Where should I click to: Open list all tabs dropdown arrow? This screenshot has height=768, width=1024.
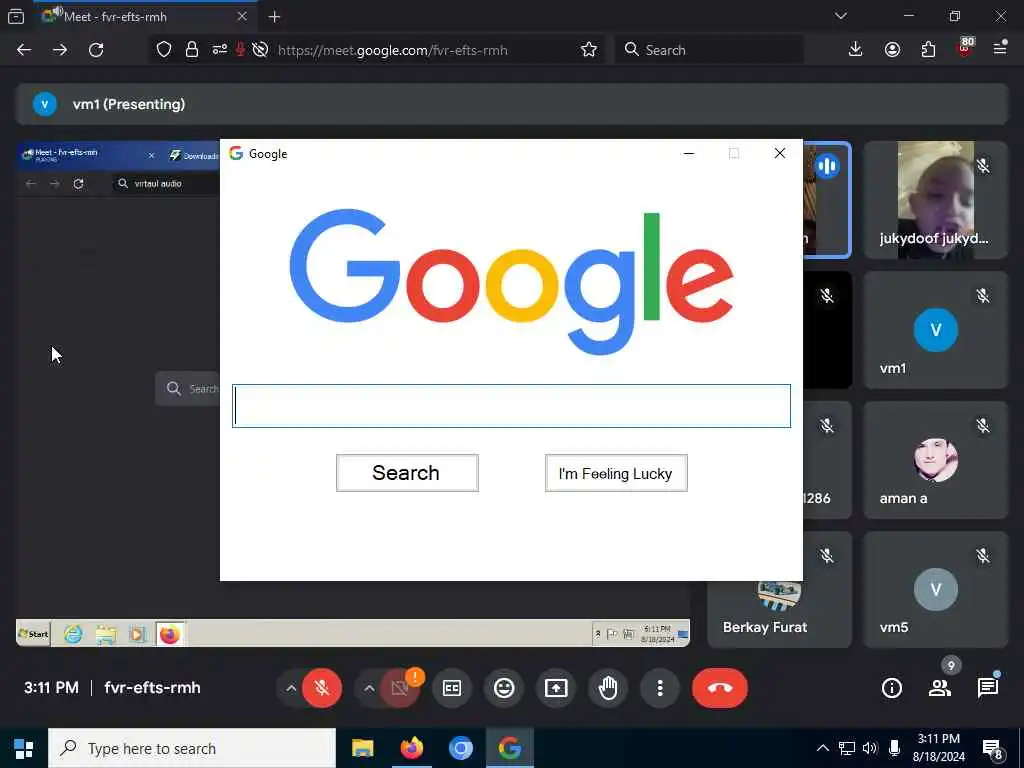[x=841, y=16]
